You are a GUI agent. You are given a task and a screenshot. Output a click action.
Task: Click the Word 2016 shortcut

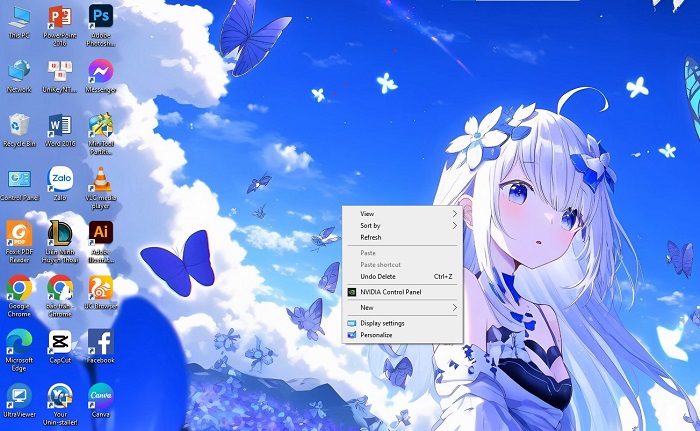[x=60, y=130]
